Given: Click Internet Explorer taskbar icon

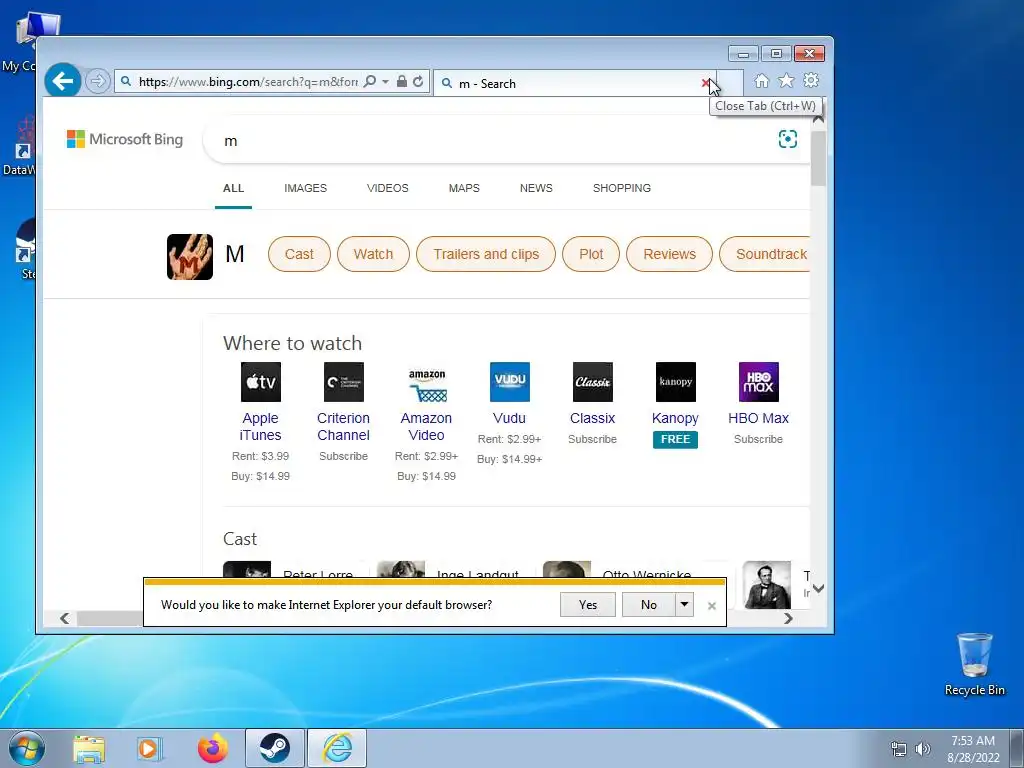Looking at the screenshot, I should [337, 748].
